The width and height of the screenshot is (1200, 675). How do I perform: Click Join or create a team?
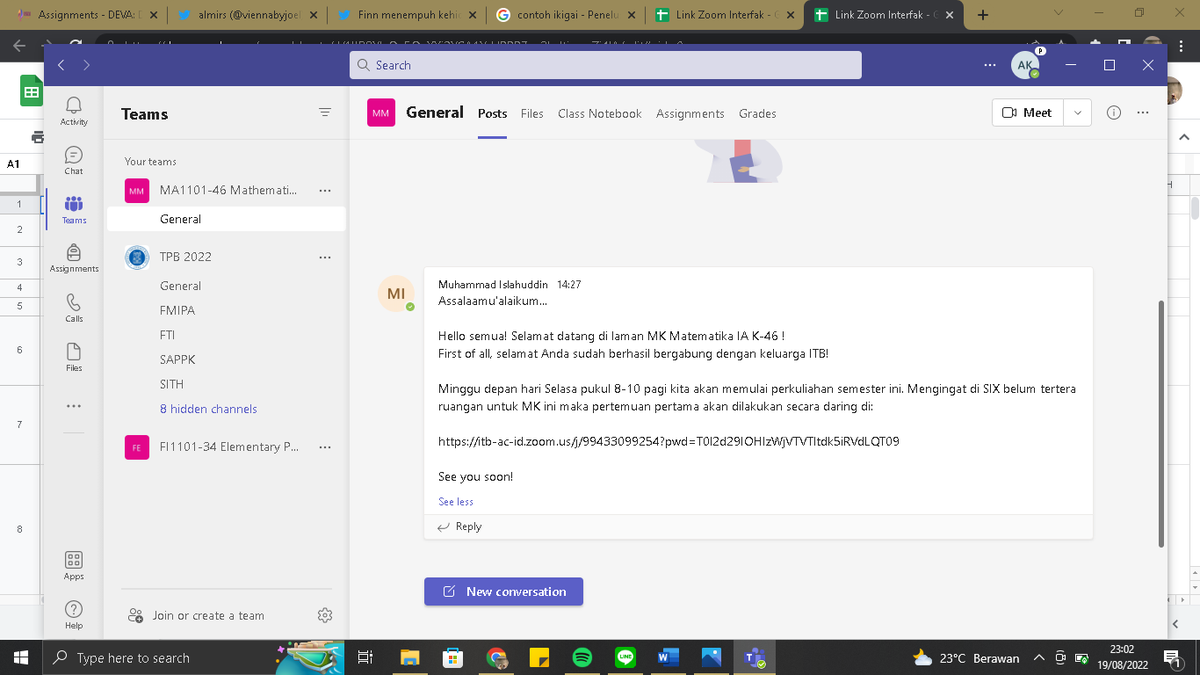pyautogui.click(x=197, y=616)
